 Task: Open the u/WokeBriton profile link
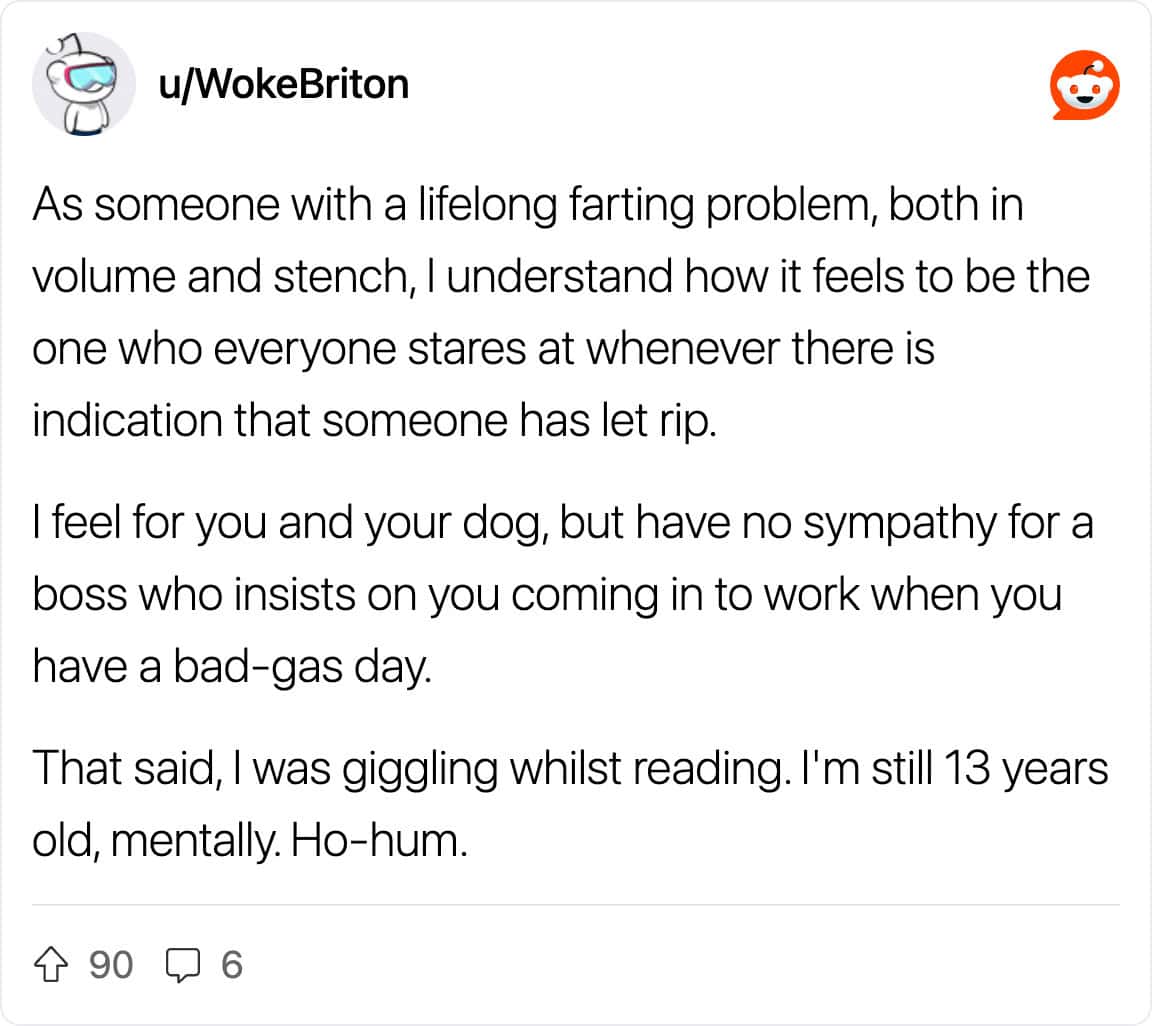tap(284, 85)
